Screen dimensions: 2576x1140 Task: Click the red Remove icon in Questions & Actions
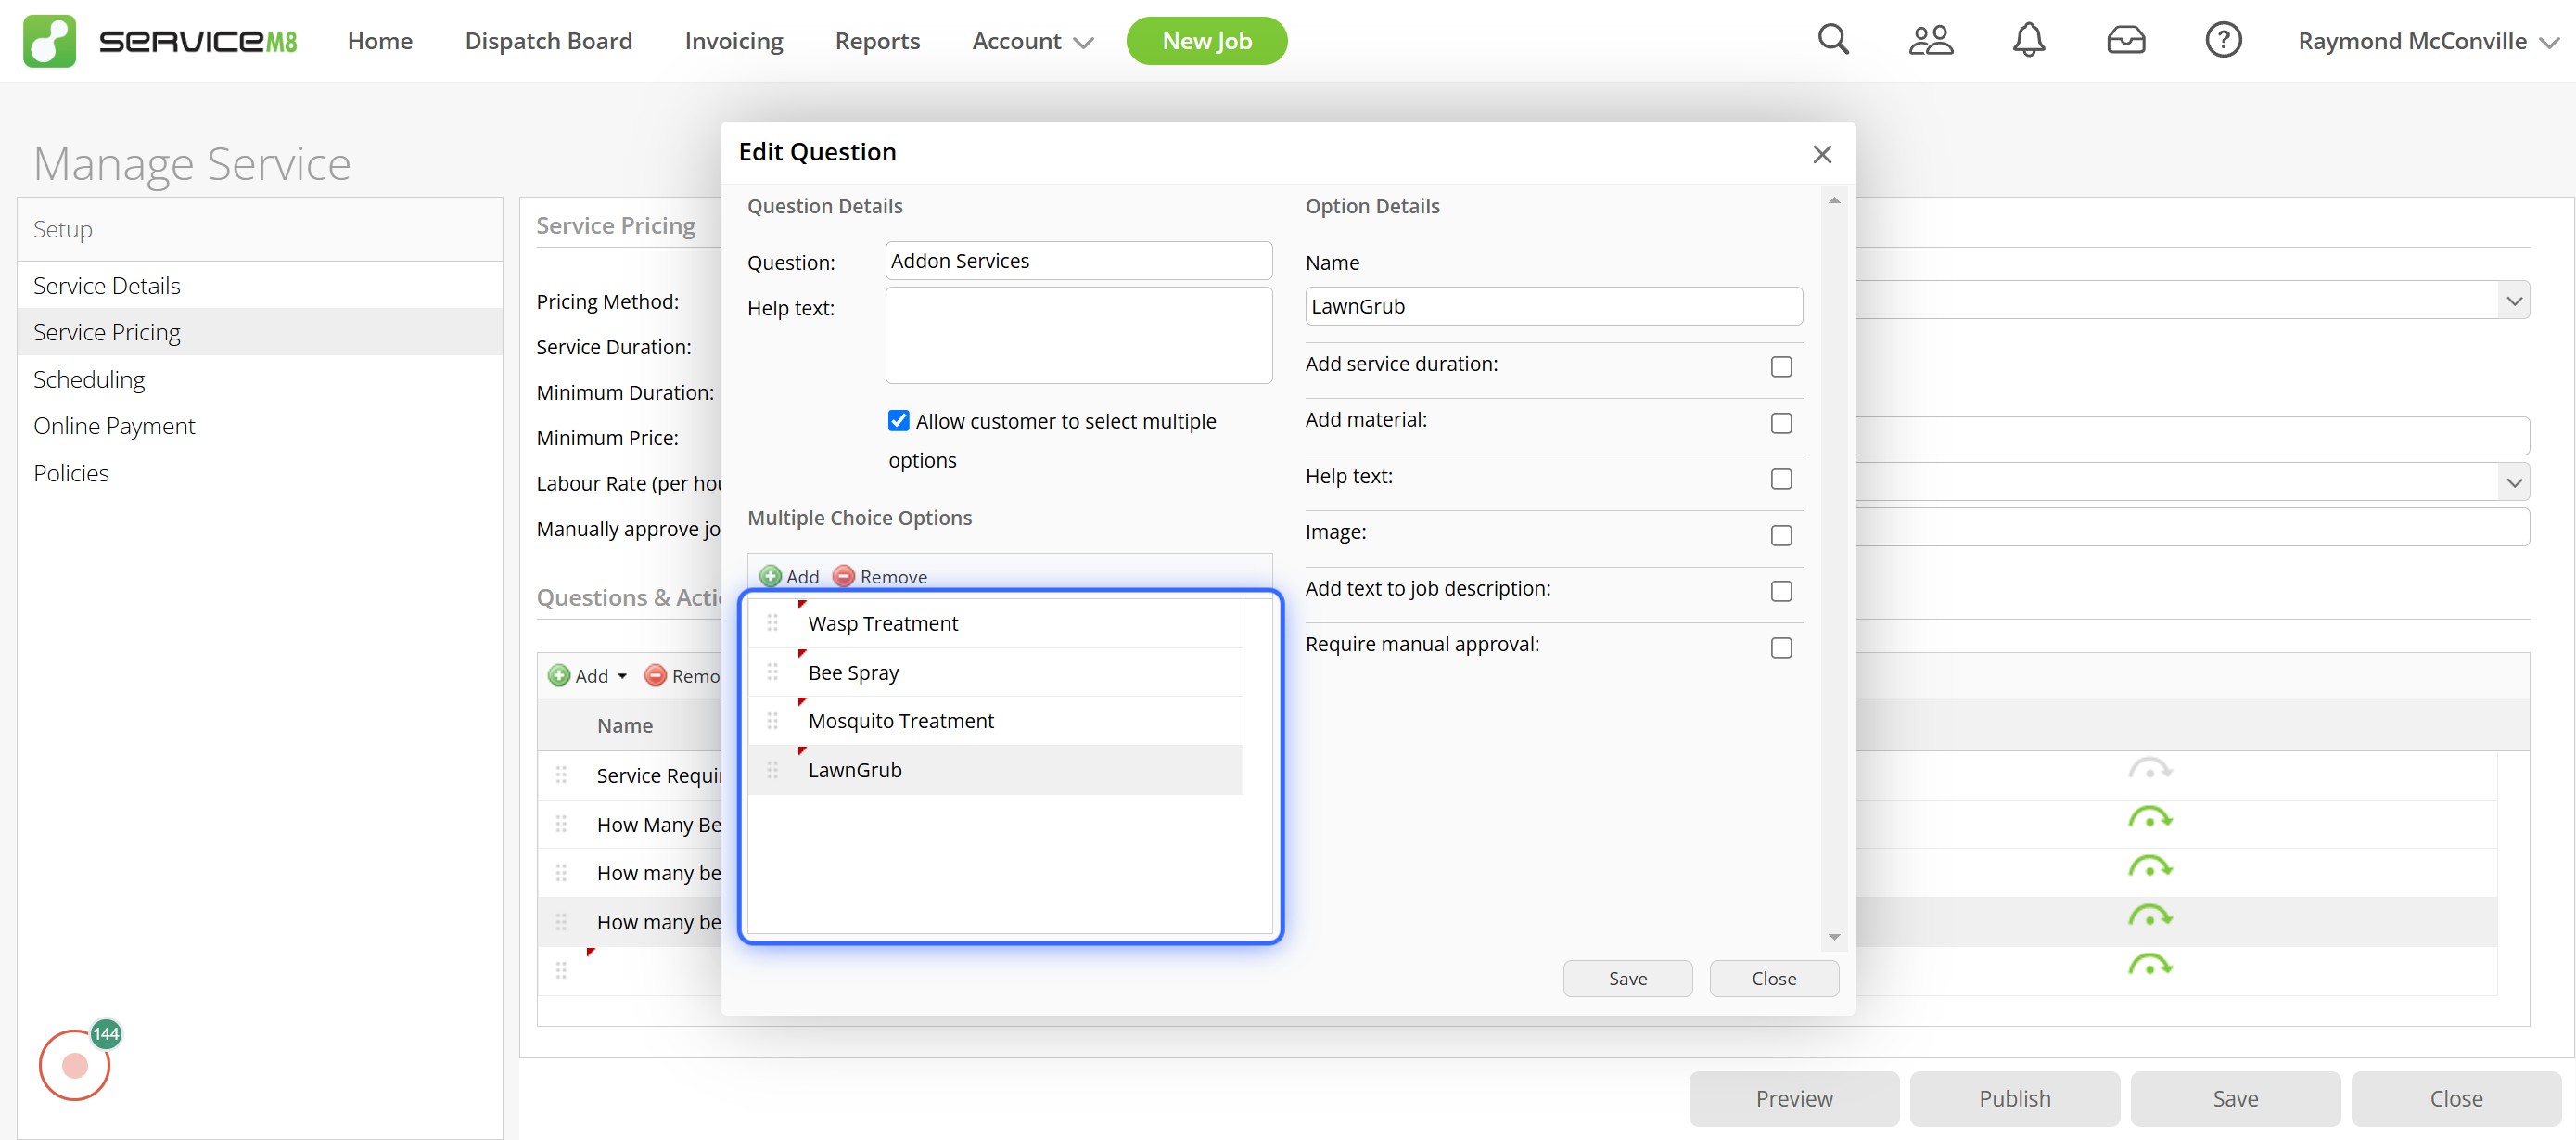655,676
